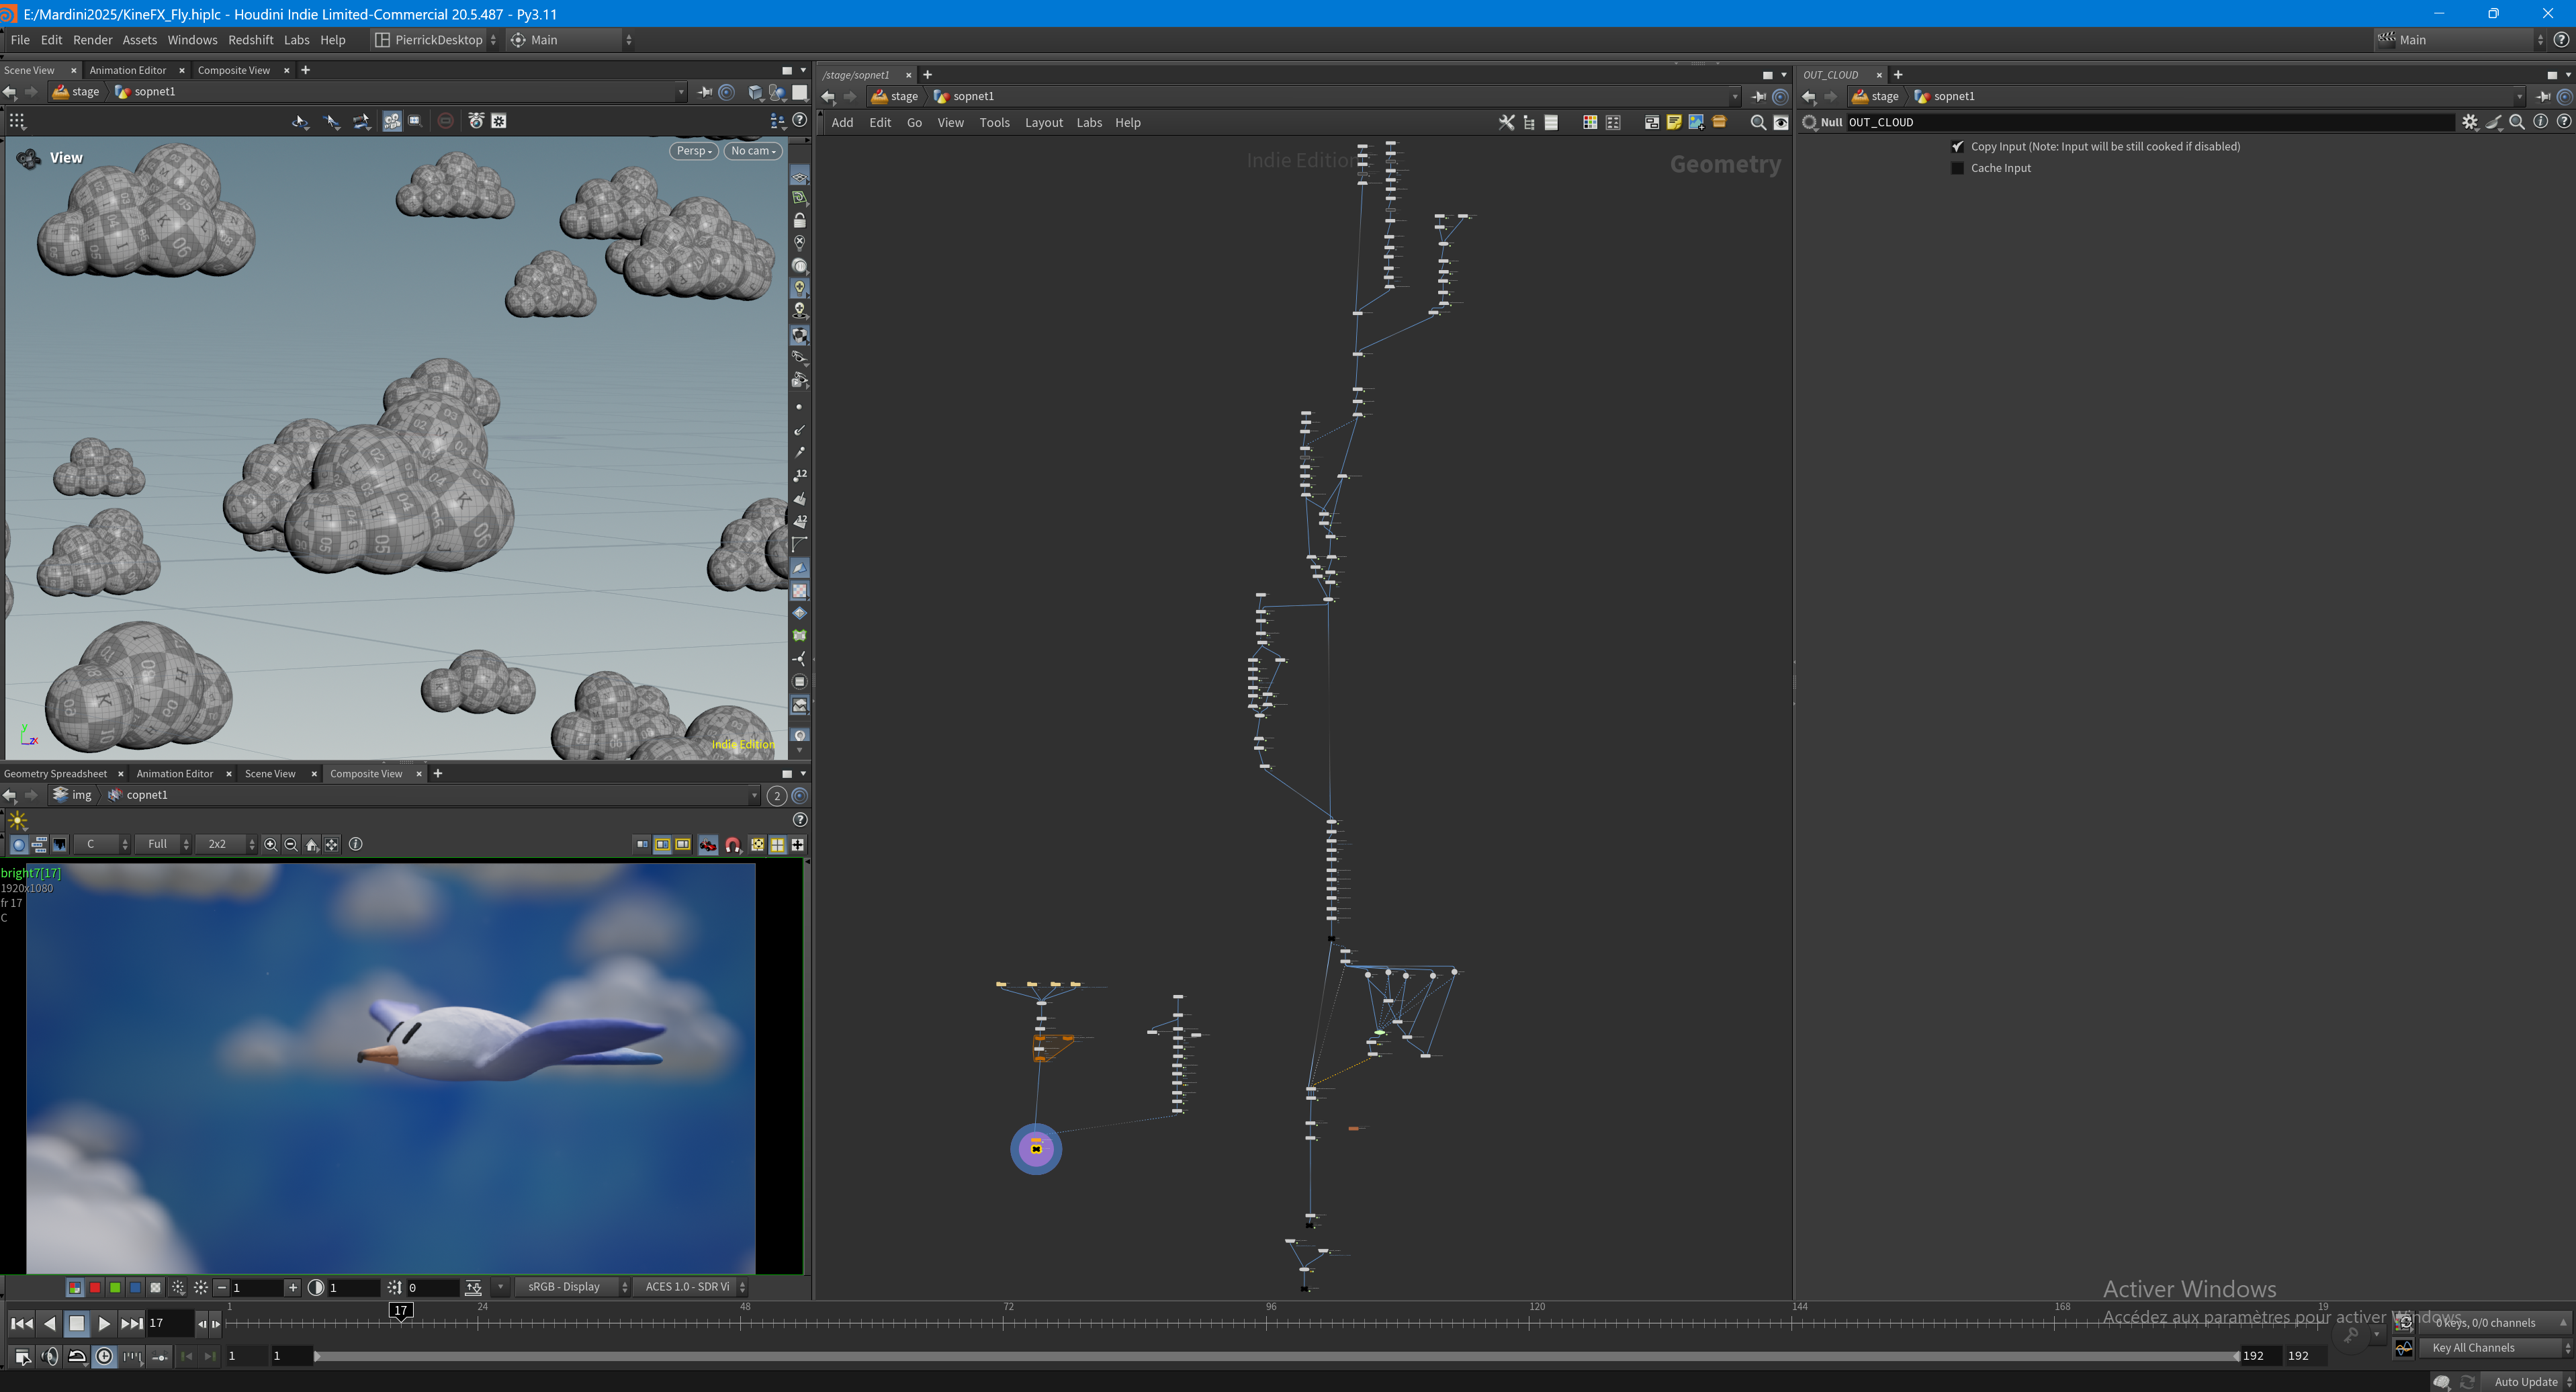Screen dimensions: 2576x1392
Task: Open the C image plane dropdown
Action: click(x=102, y=844)
